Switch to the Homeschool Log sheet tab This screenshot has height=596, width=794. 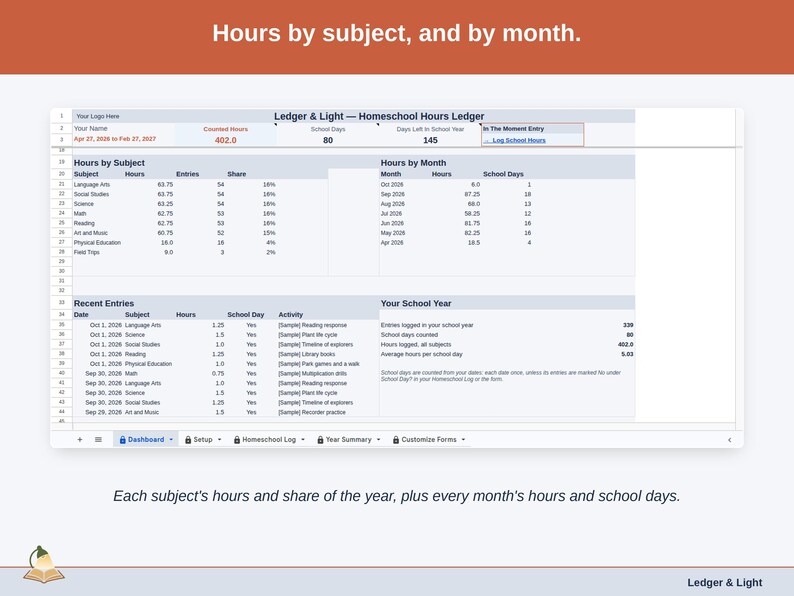click(269, 440)
